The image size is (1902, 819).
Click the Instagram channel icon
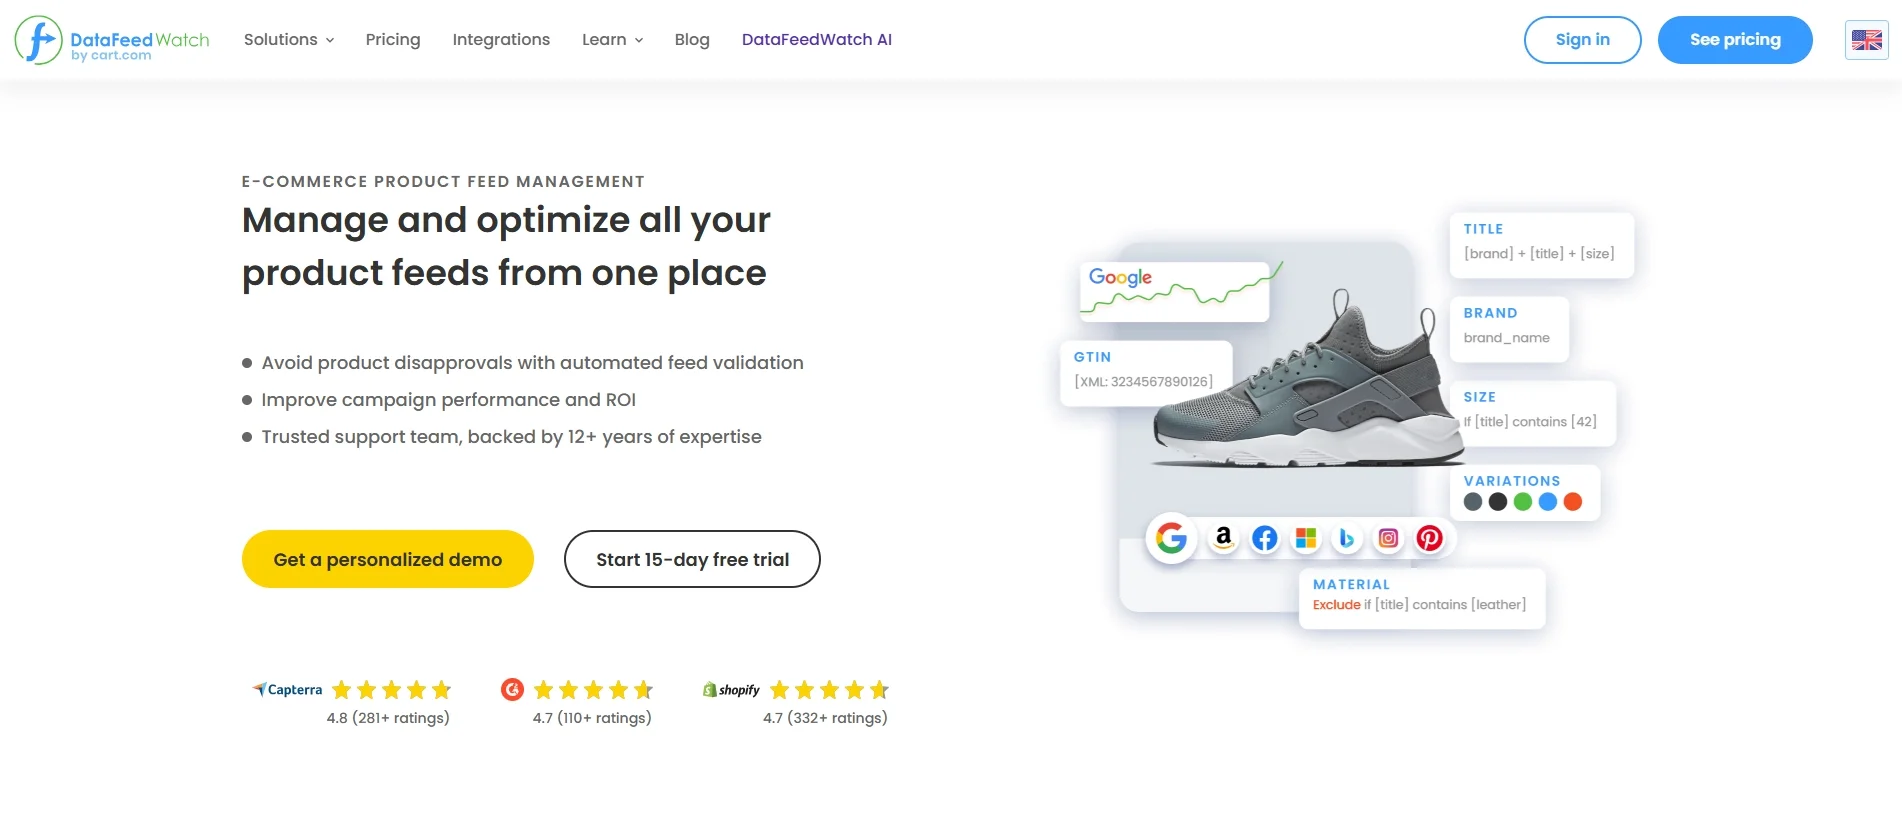coord(1388,538)
